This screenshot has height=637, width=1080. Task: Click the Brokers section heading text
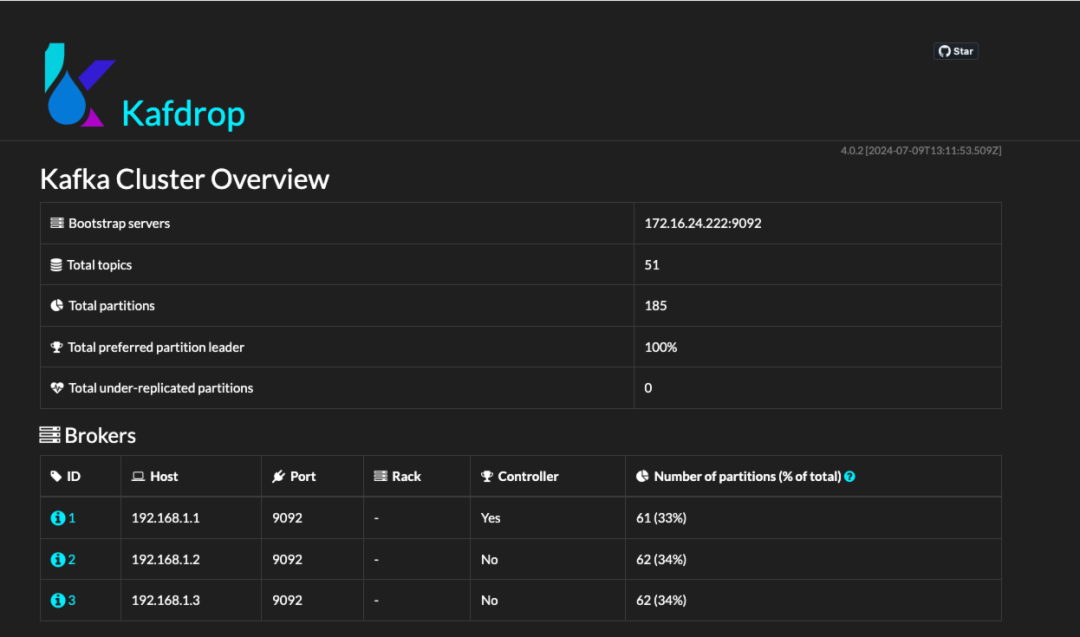pos(100,435)
